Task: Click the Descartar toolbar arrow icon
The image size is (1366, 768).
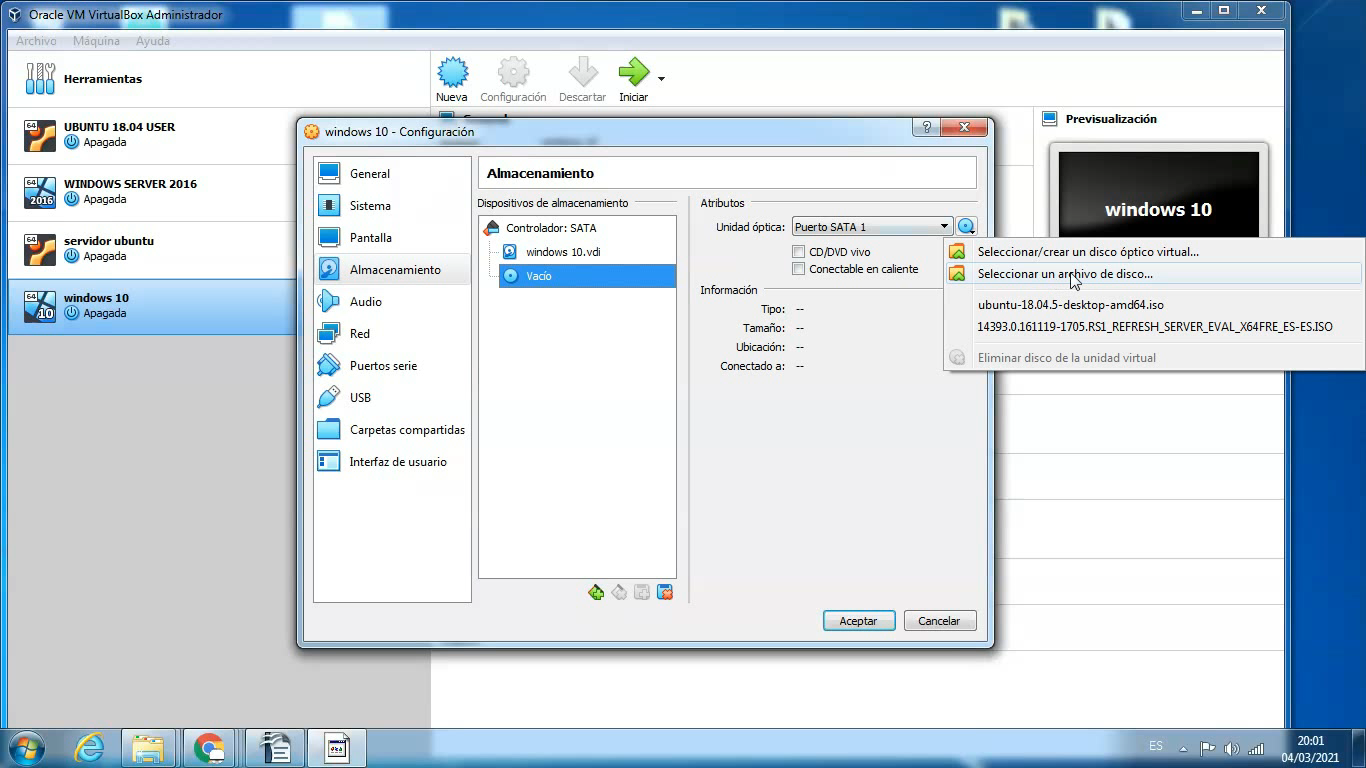Action: [582, 80]
